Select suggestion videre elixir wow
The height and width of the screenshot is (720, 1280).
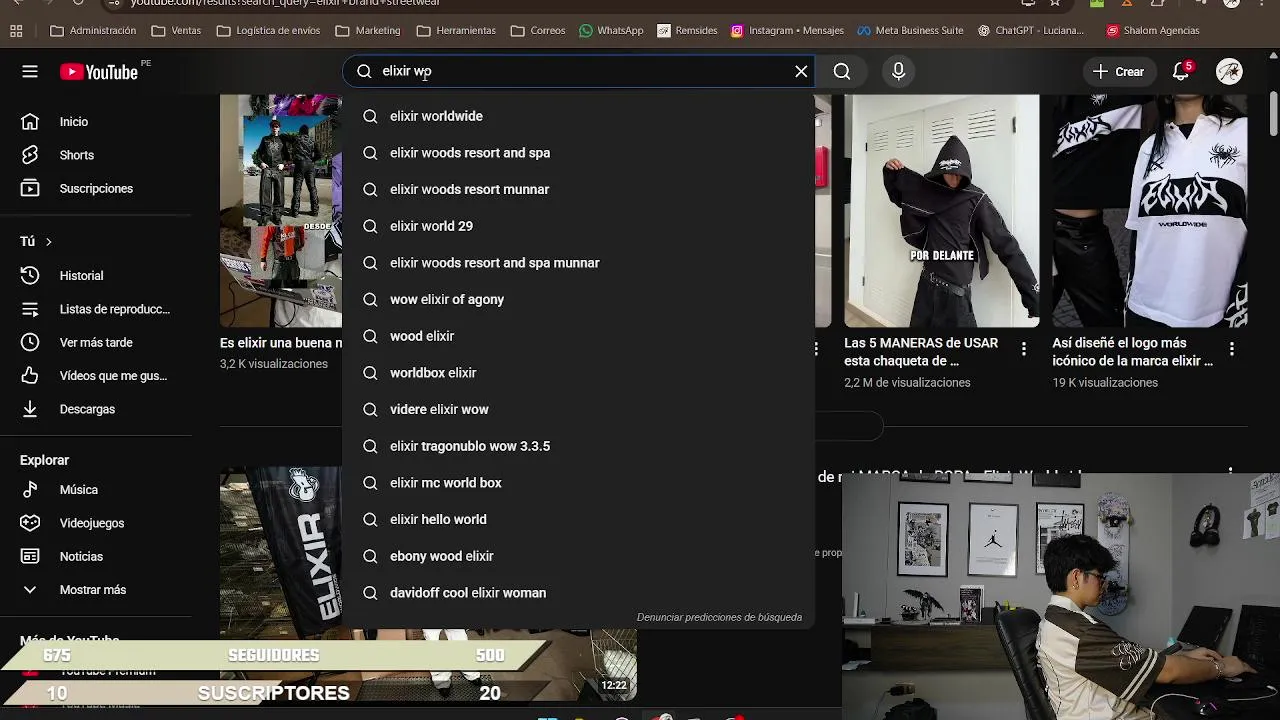pyautogui.click(x=578, y=409)
